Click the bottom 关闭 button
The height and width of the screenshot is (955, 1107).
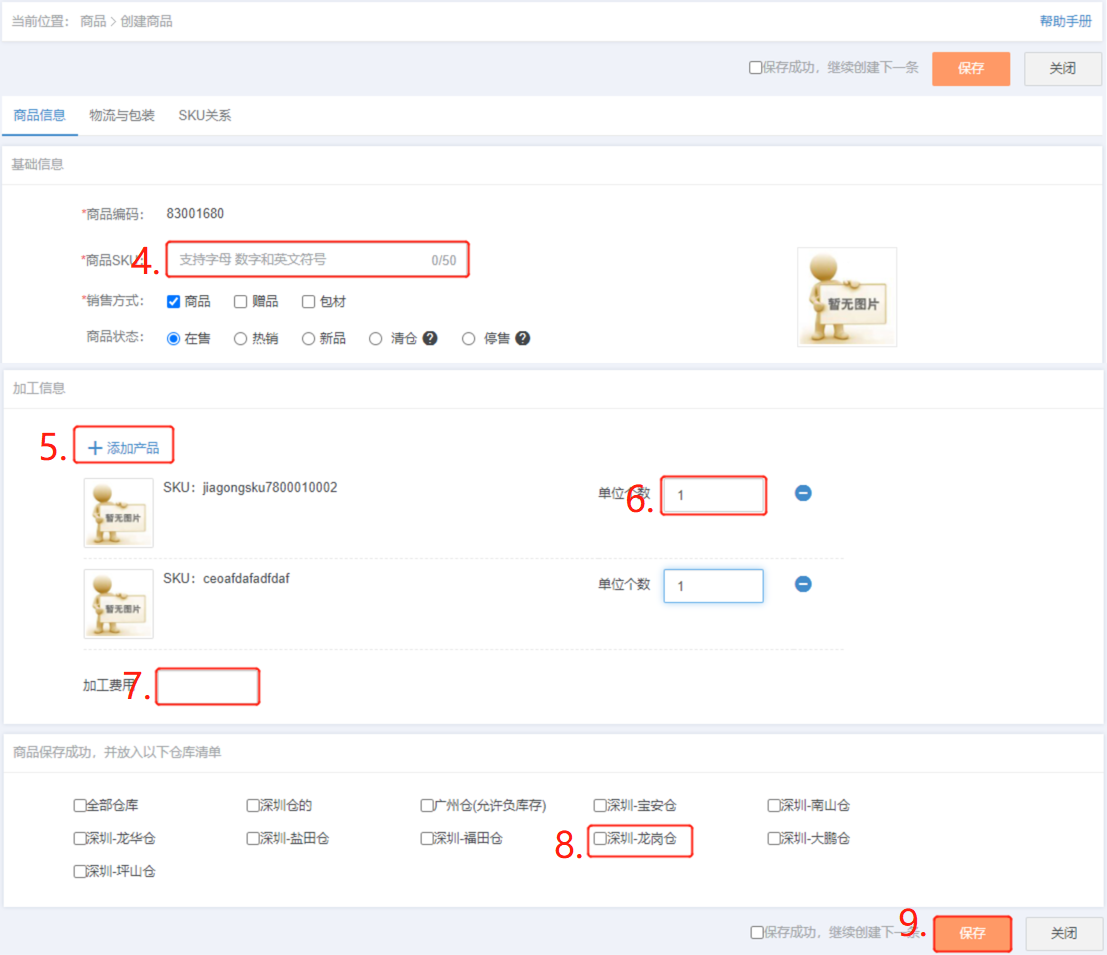(1064, 933)
